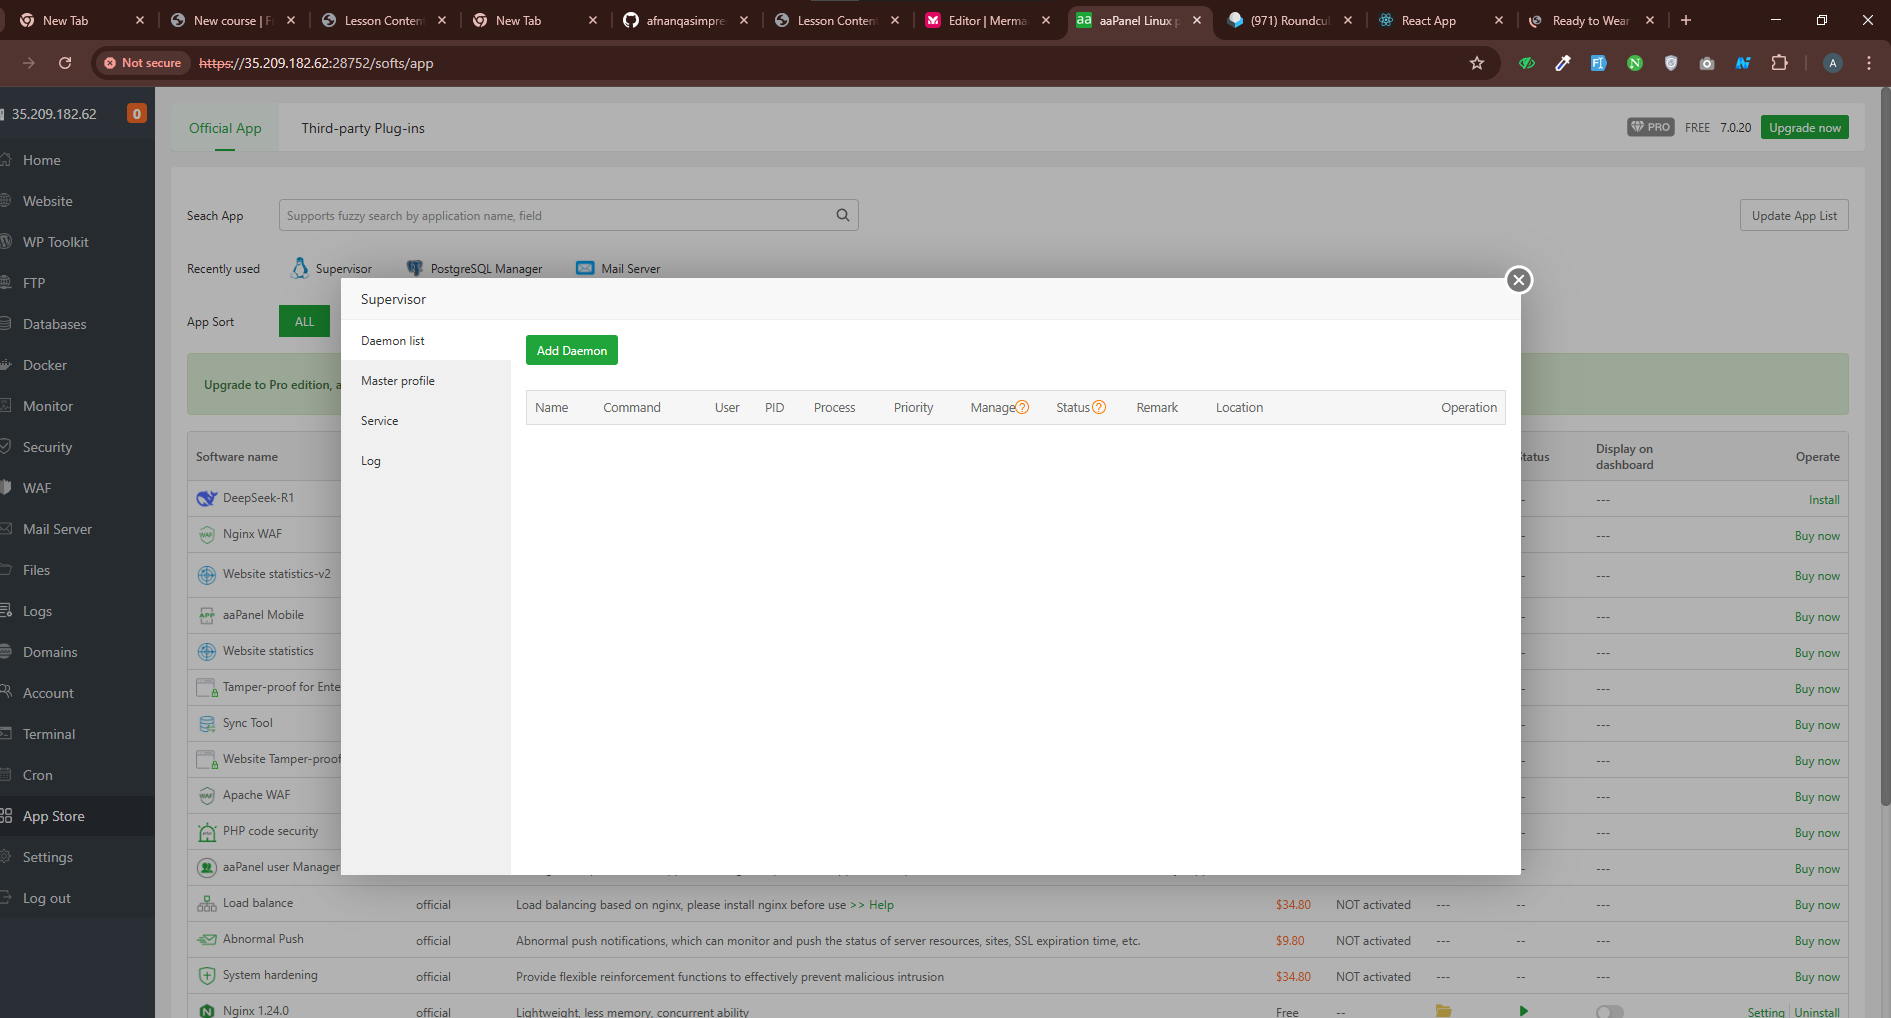Image resolution: width=1891 pixels, height=1018 pixels.
Task: Click the Nginx 1.24.0 folder icon
Action: tap(1443, 1011)
